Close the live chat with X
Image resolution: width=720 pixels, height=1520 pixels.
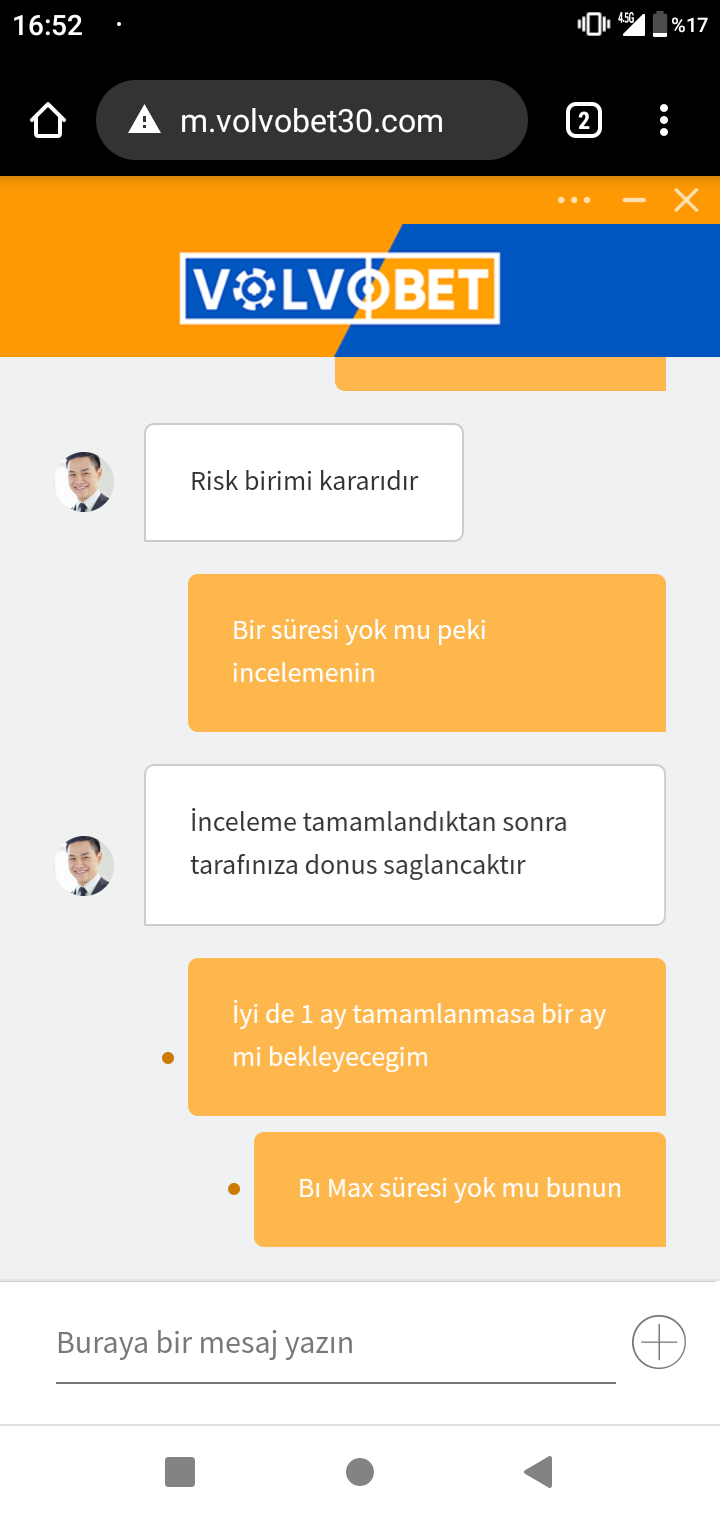point(686,201)
